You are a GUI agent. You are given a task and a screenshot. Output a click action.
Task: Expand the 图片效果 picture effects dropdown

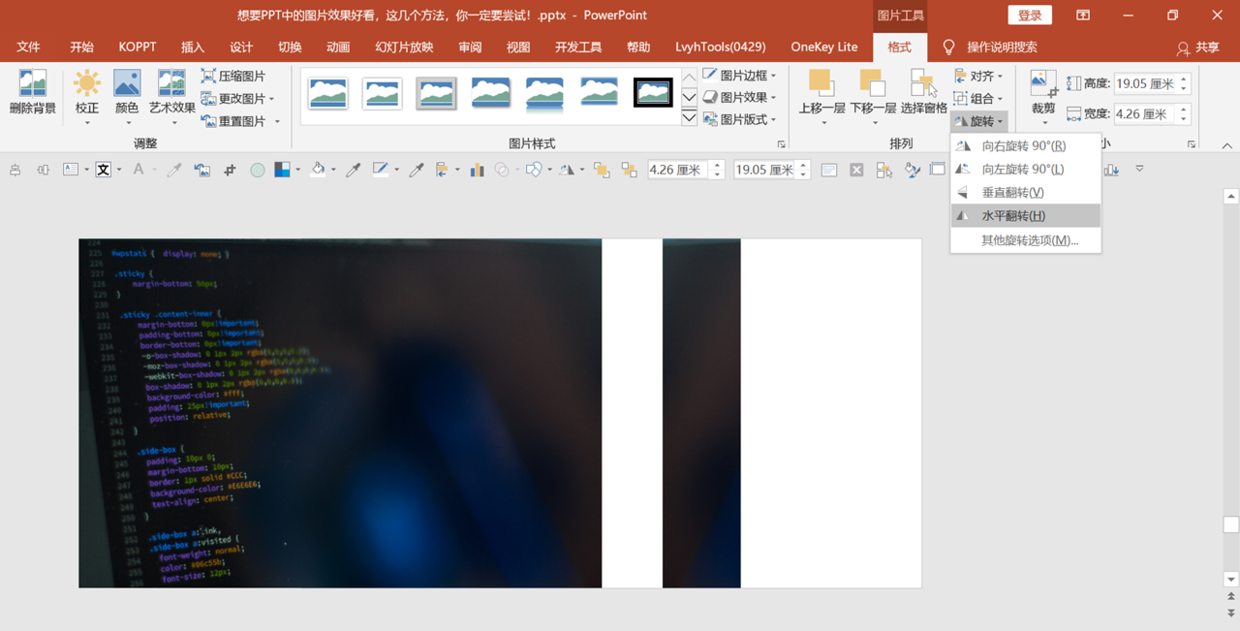(x=739, y=98)
